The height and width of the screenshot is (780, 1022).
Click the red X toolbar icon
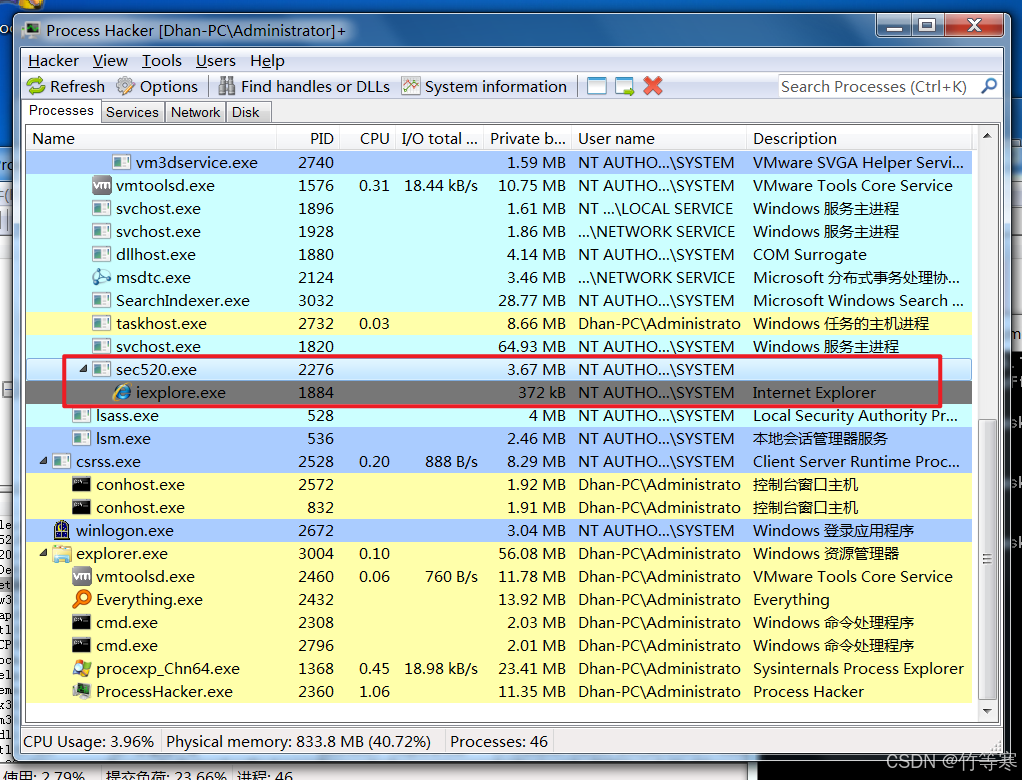click(x=653, y=87)
